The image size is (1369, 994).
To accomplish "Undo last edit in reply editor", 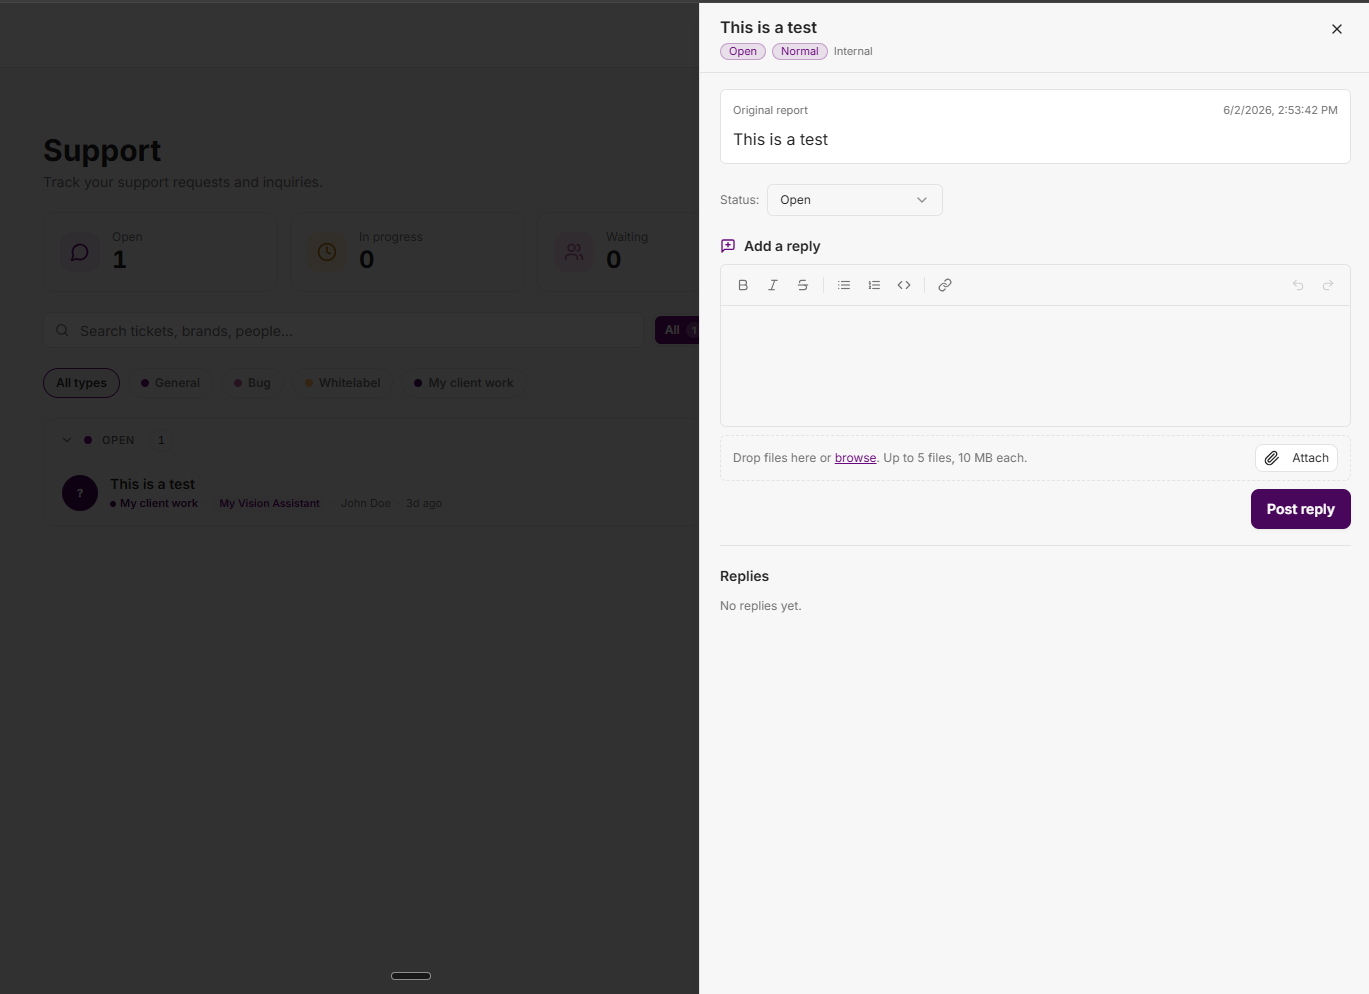I will tap(1298, 285).
